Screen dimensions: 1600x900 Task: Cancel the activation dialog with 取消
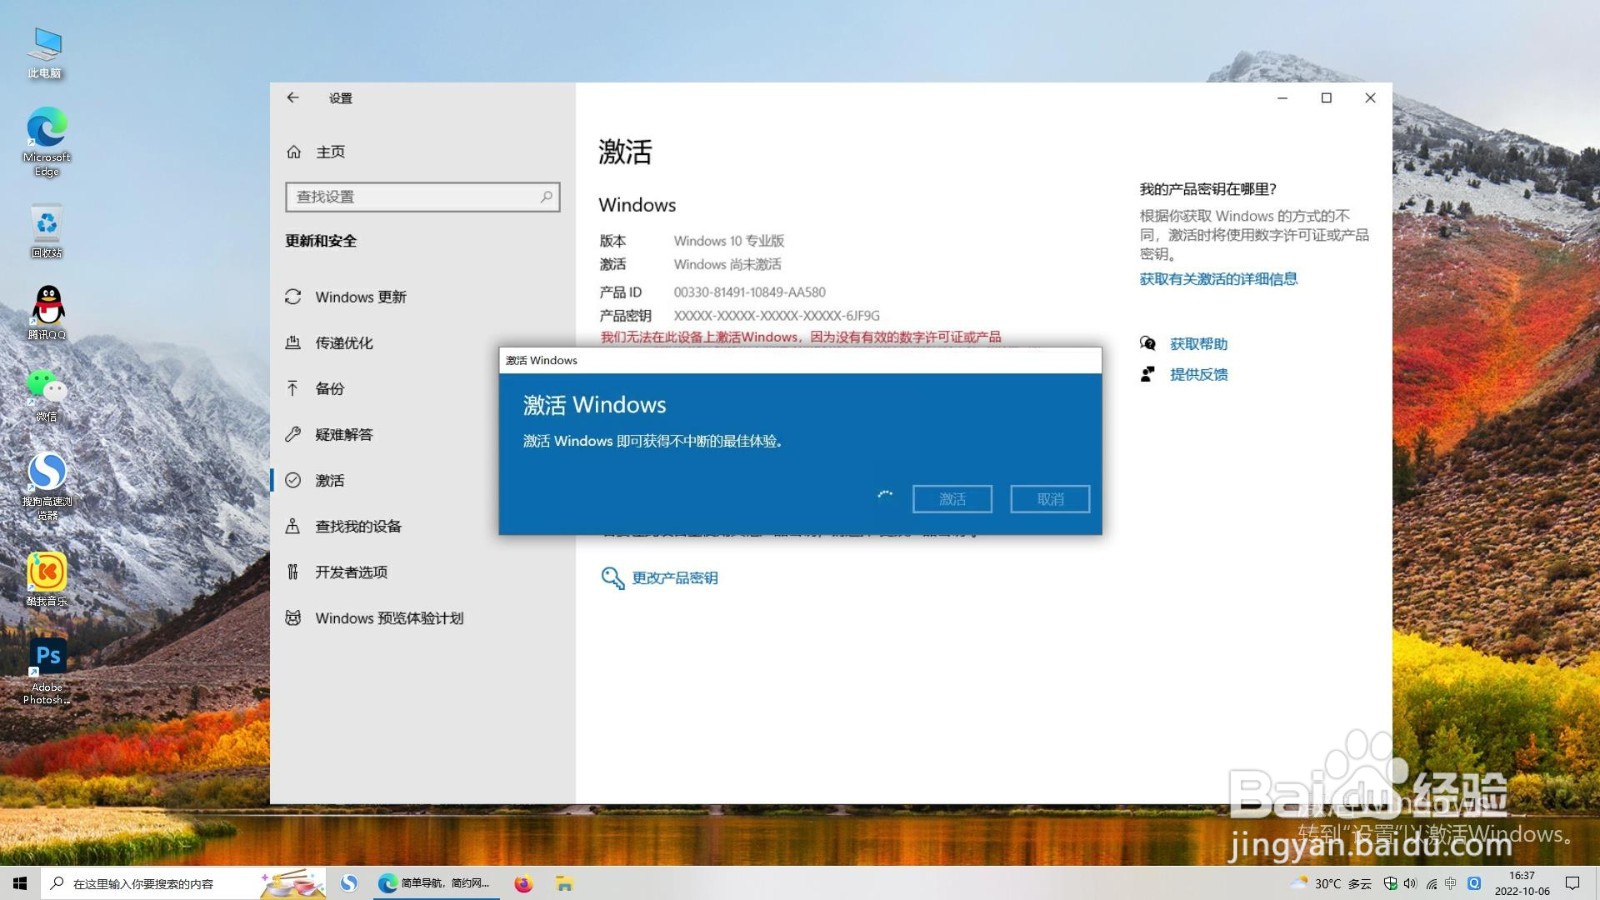tap(1049, 498)
